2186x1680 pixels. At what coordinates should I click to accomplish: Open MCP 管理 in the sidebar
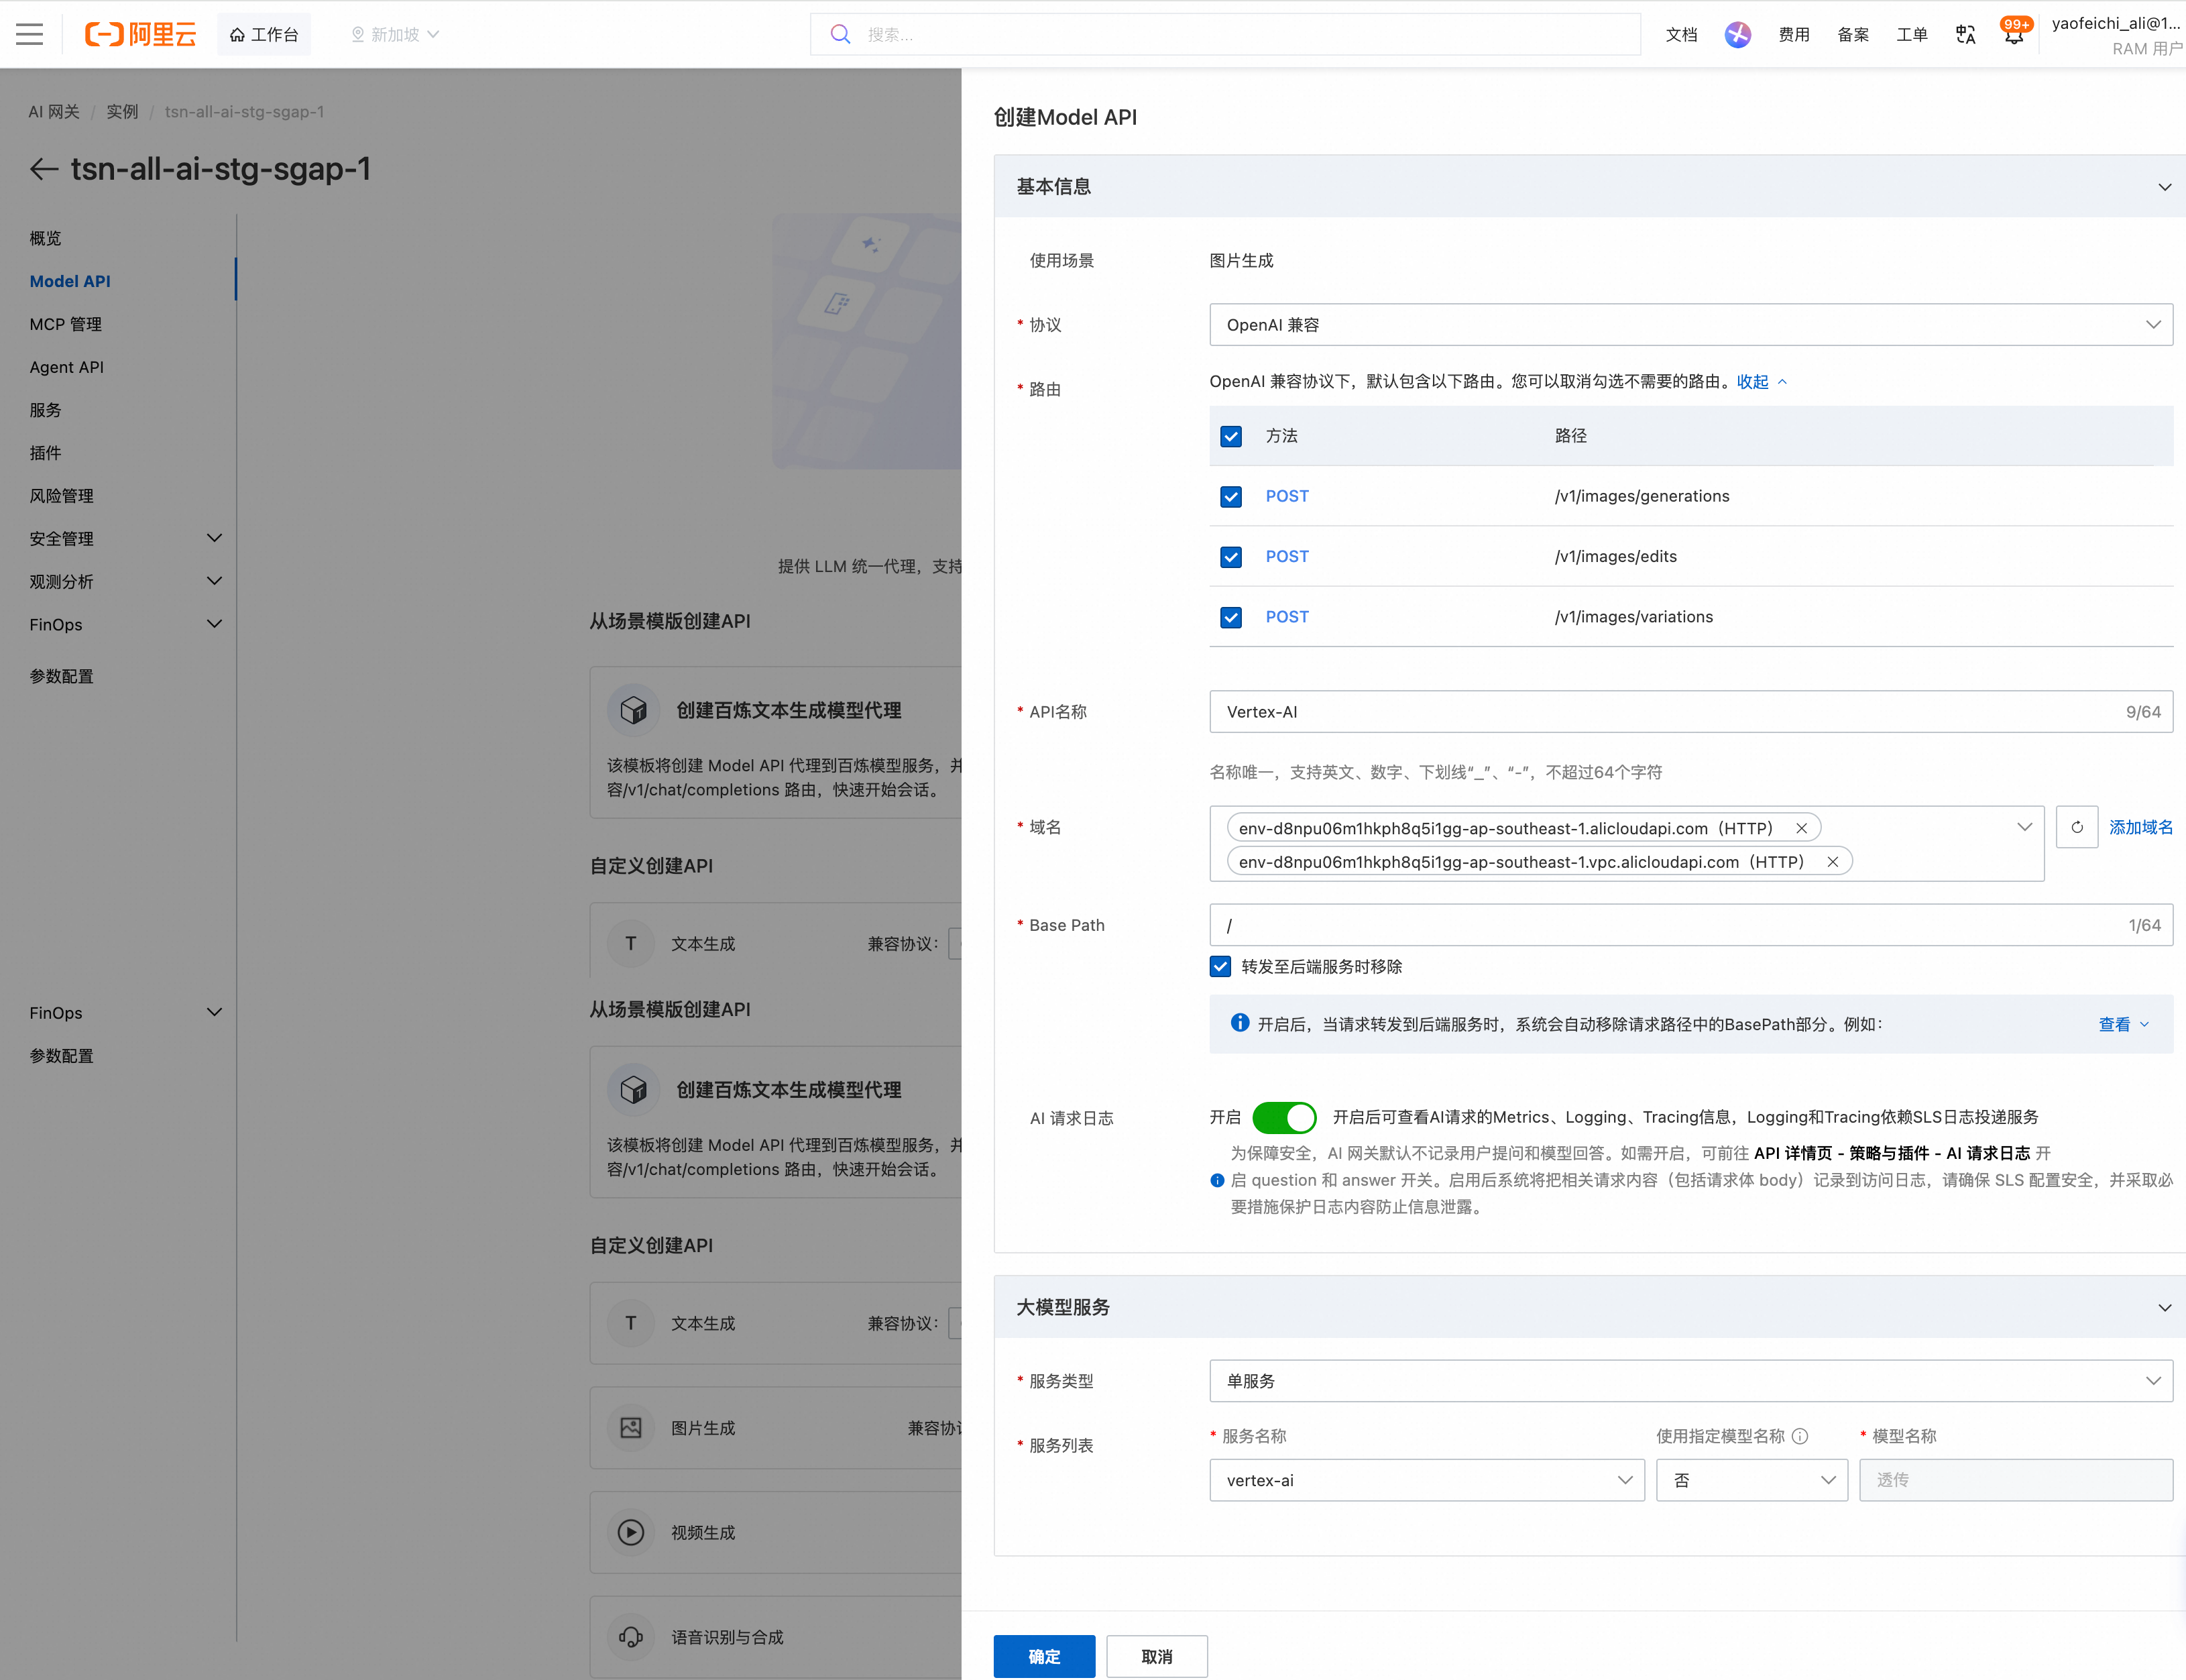(x=66, y=324)
